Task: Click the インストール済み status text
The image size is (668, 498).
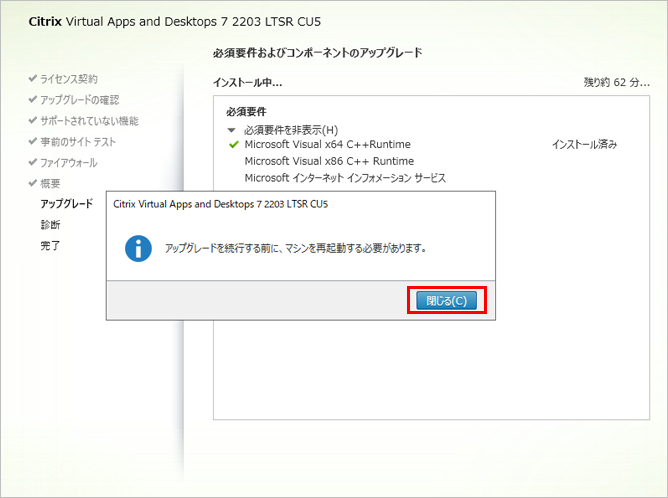Action: (x=584, y=144)
